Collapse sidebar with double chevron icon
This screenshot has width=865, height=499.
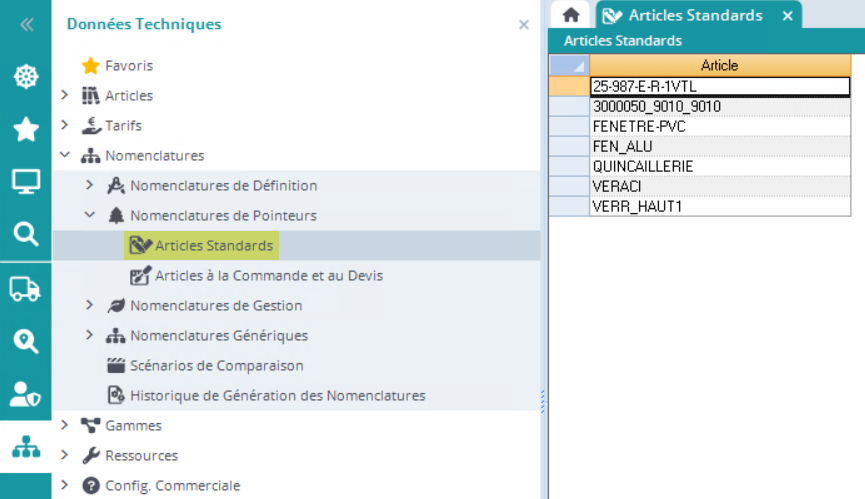coord(26,25)
